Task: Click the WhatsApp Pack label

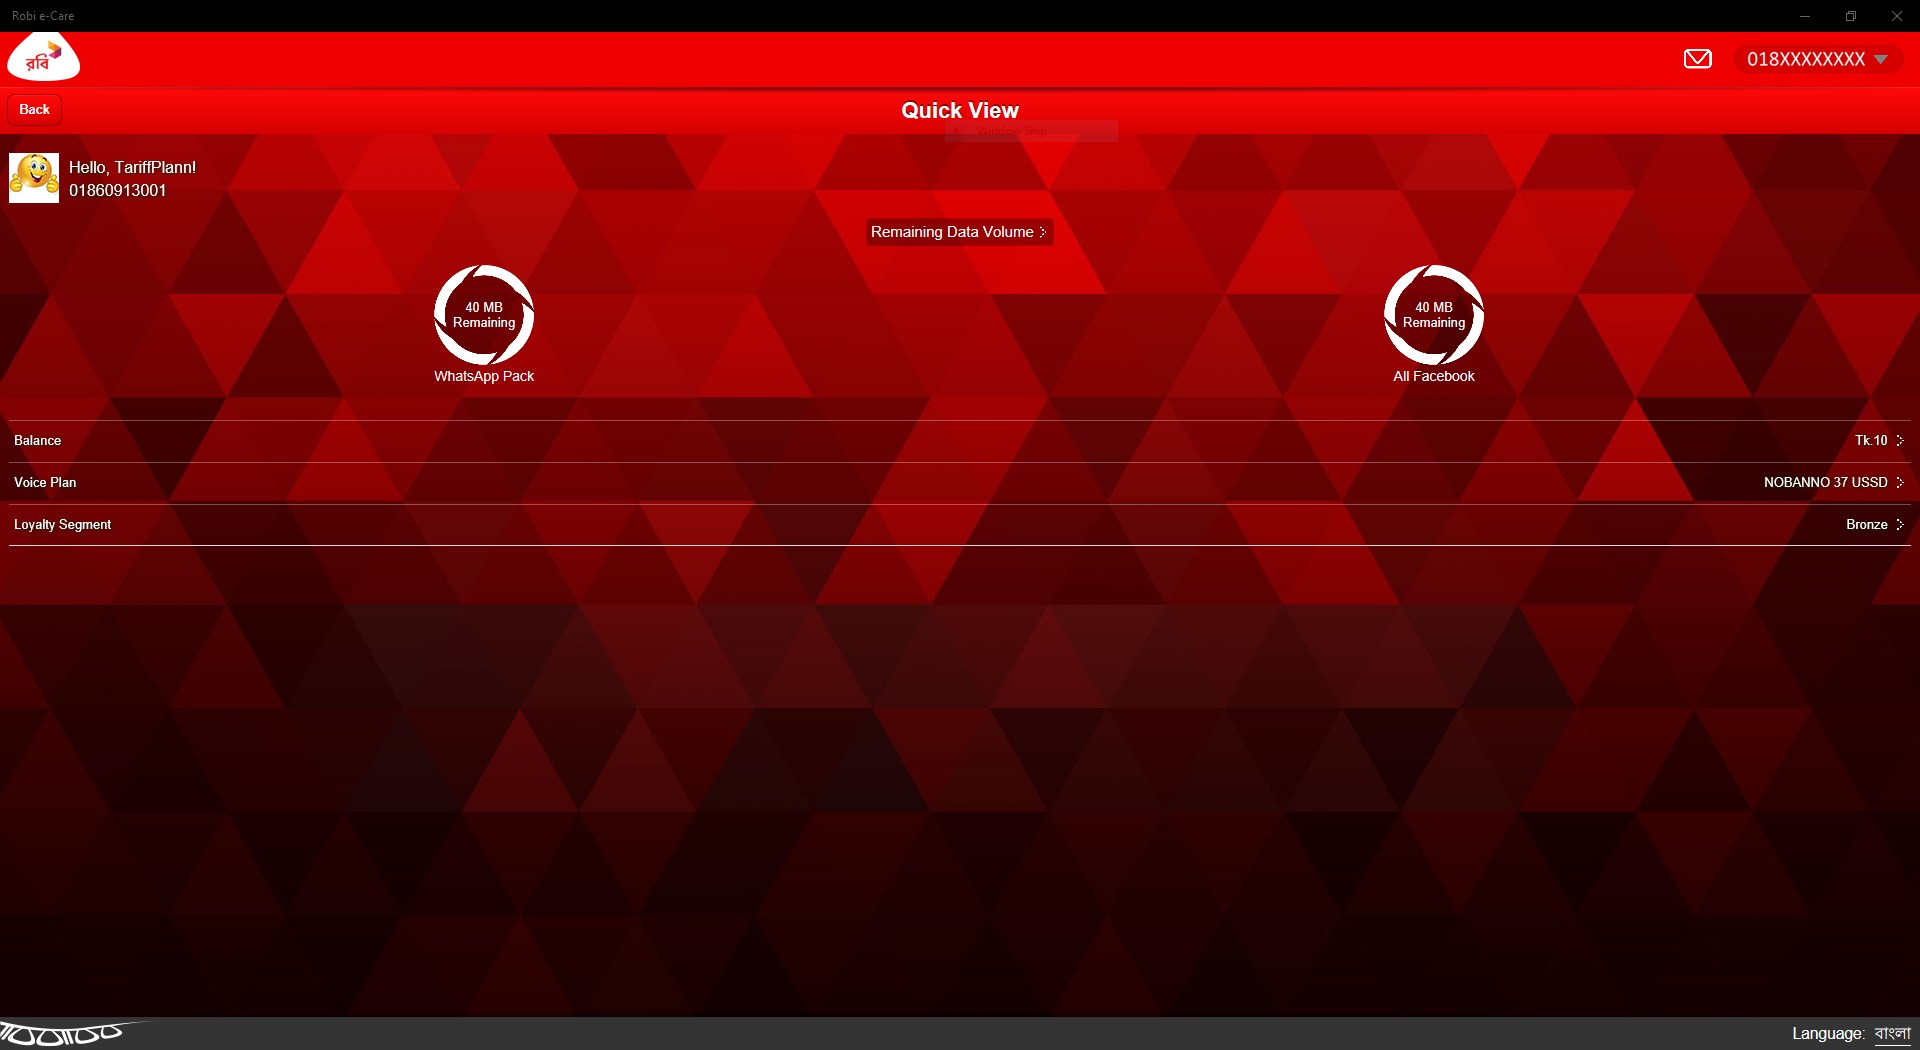Action: (484, 376)
